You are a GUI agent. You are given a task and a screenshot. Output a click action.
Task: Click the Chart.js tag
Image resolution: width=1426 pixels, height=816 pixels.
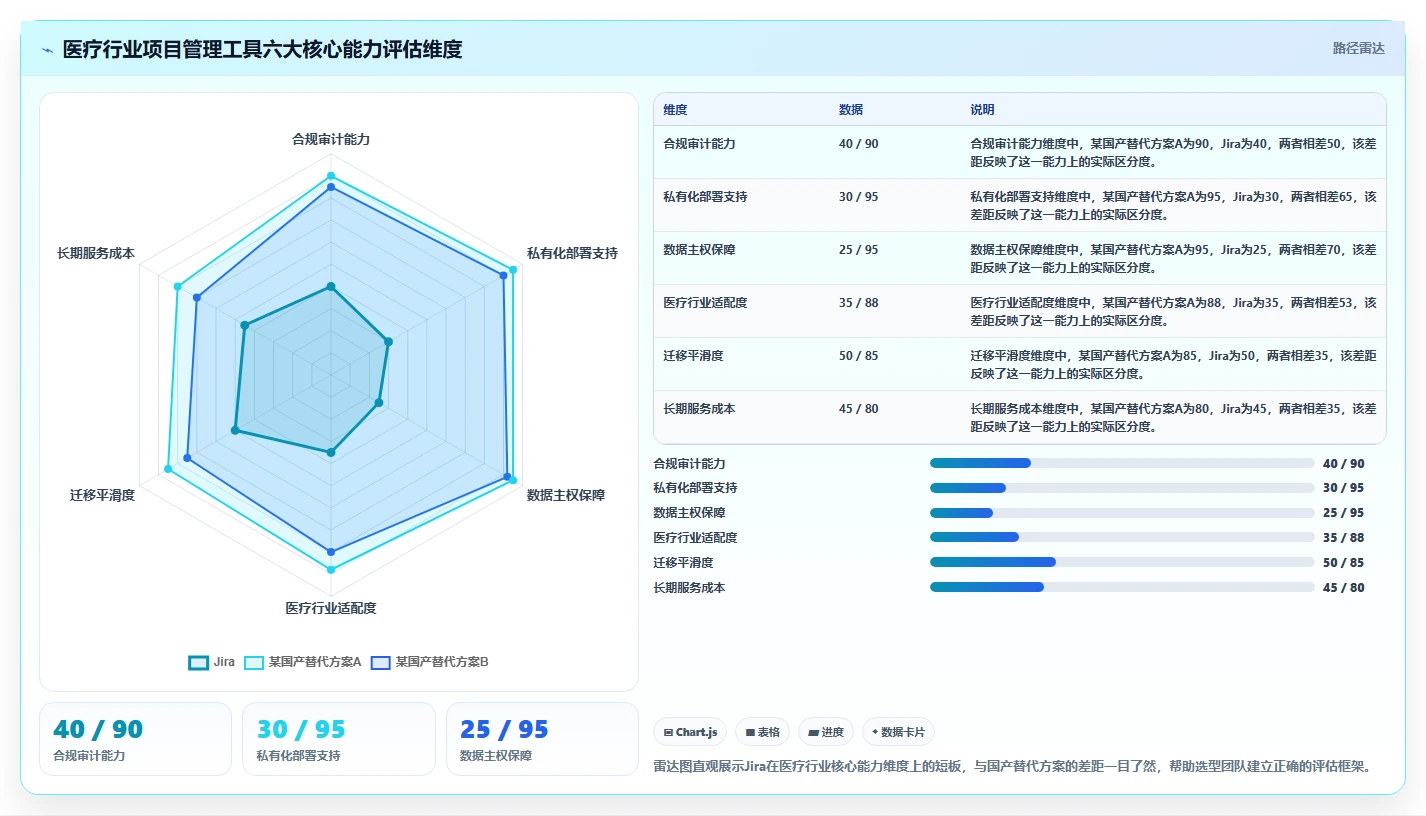[691, 732]
